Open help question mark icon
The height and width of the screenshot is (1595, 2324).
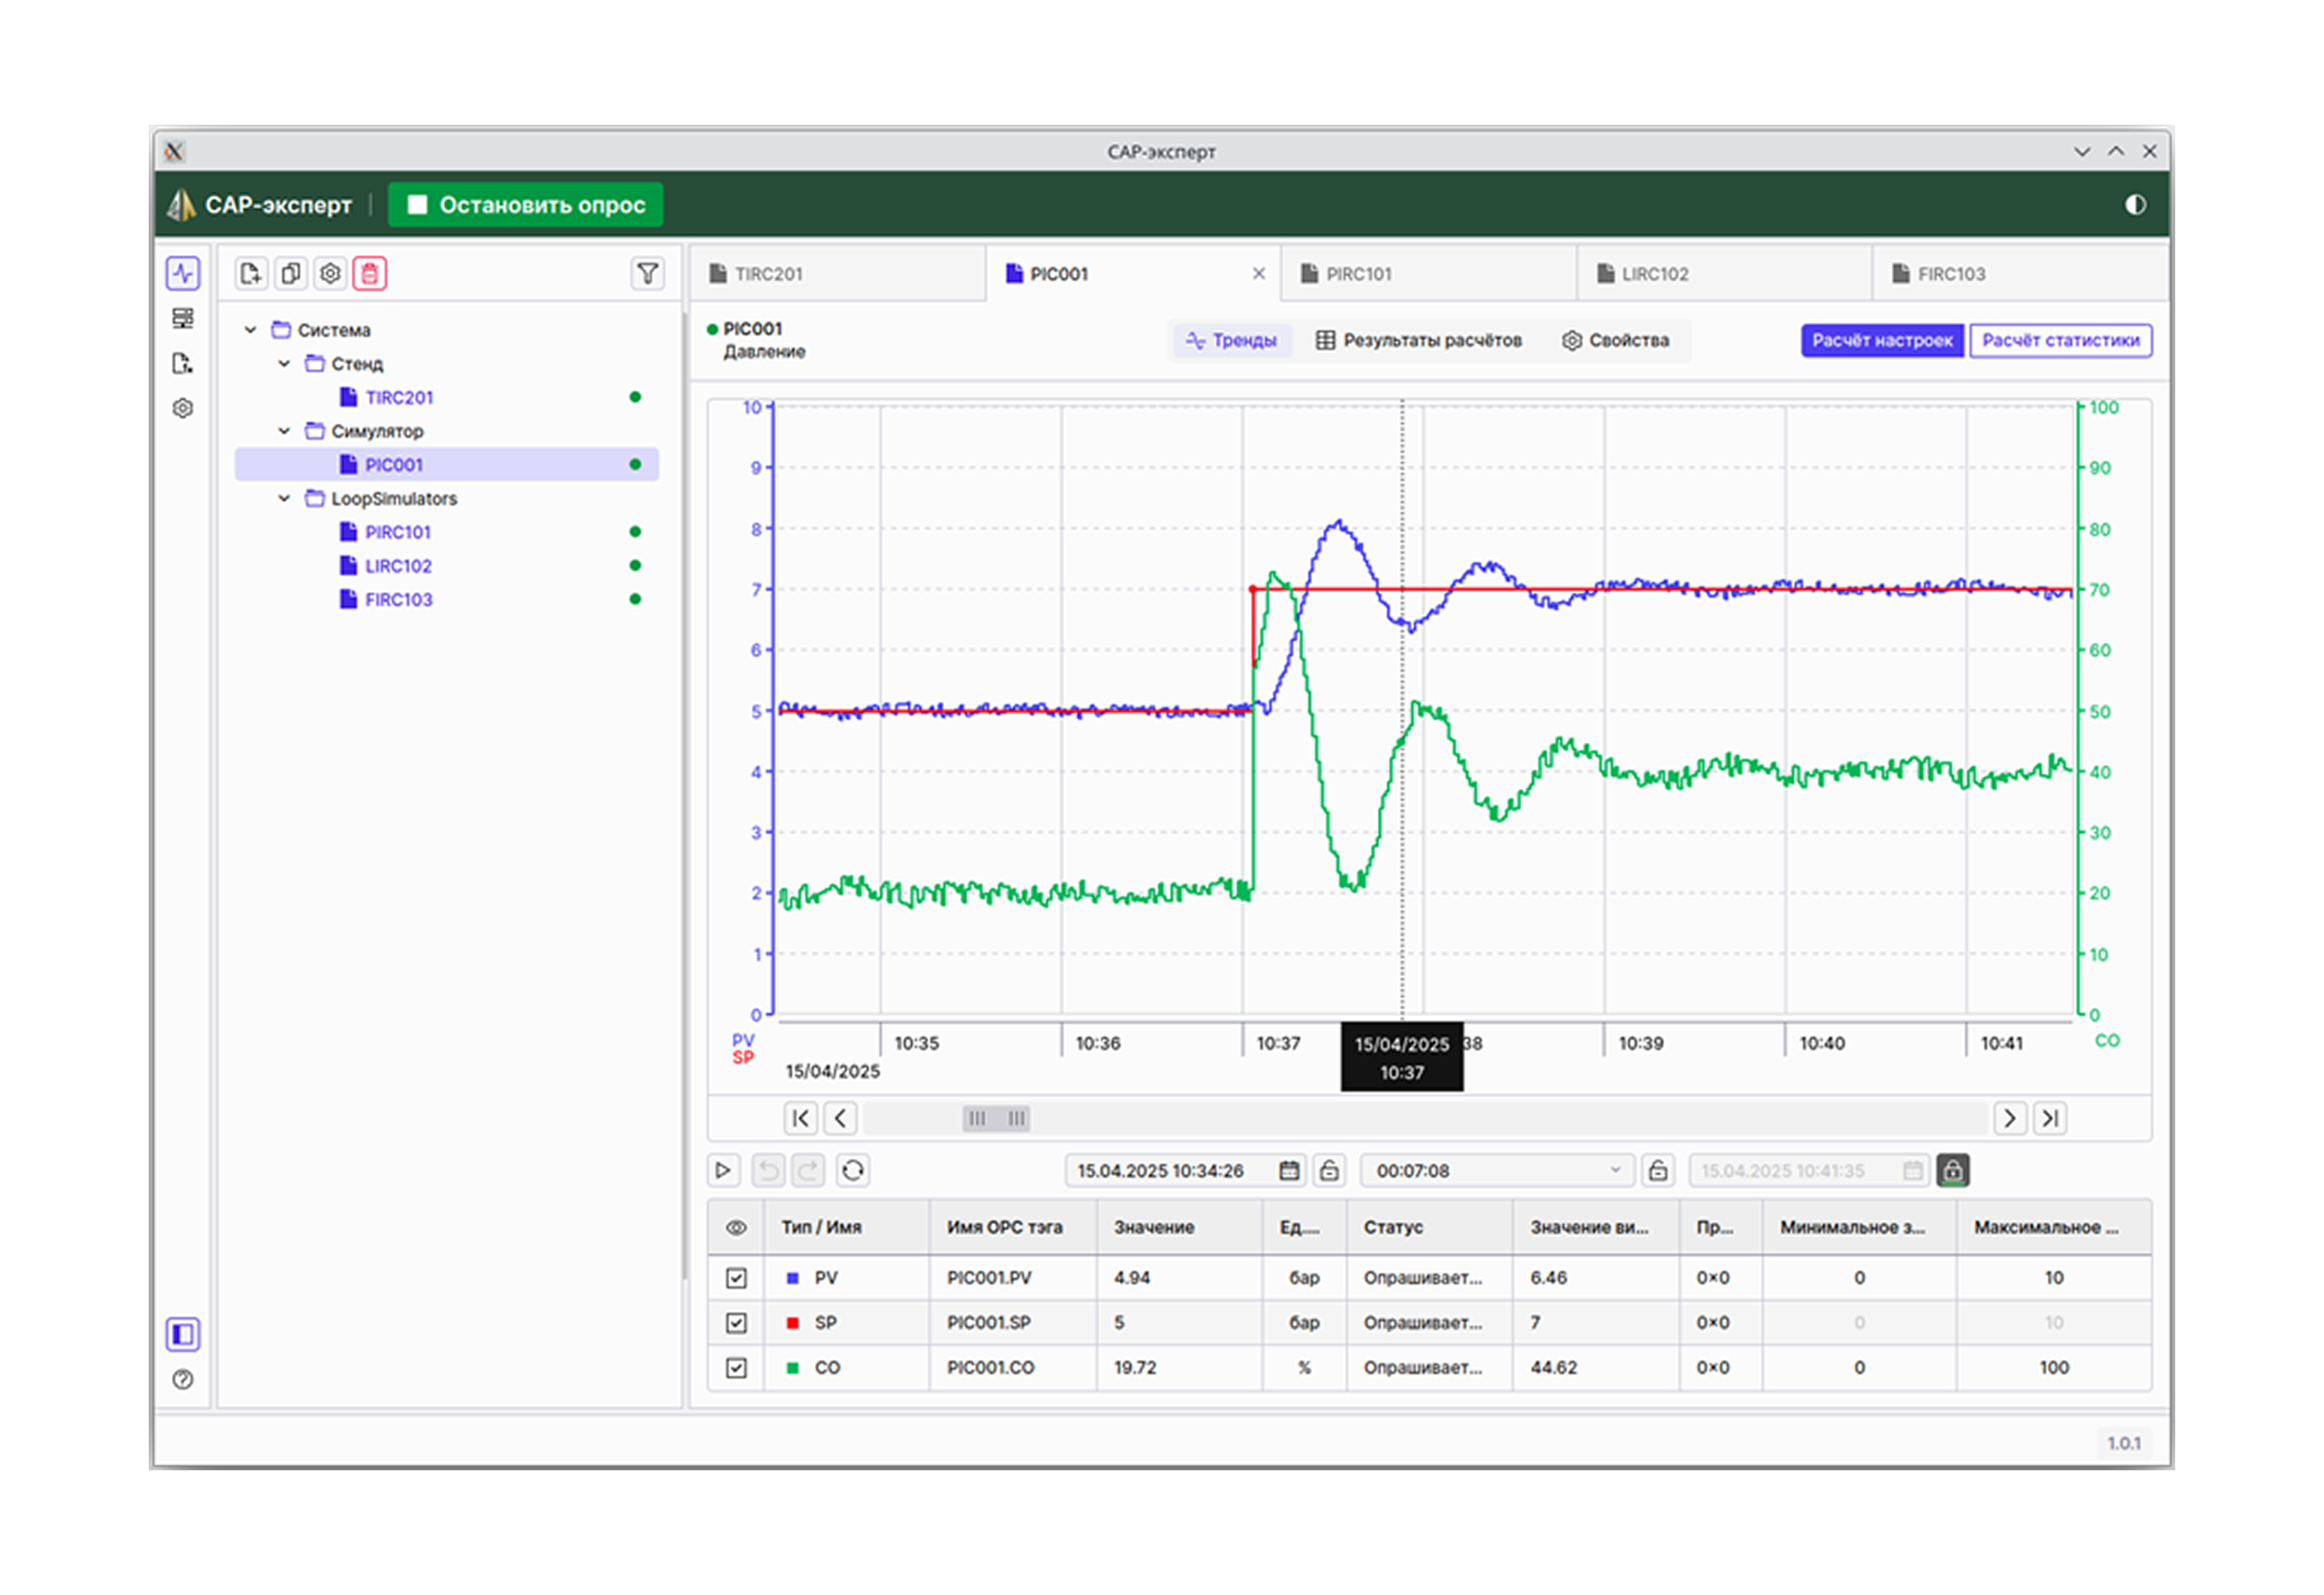[x=183, y=1380]
